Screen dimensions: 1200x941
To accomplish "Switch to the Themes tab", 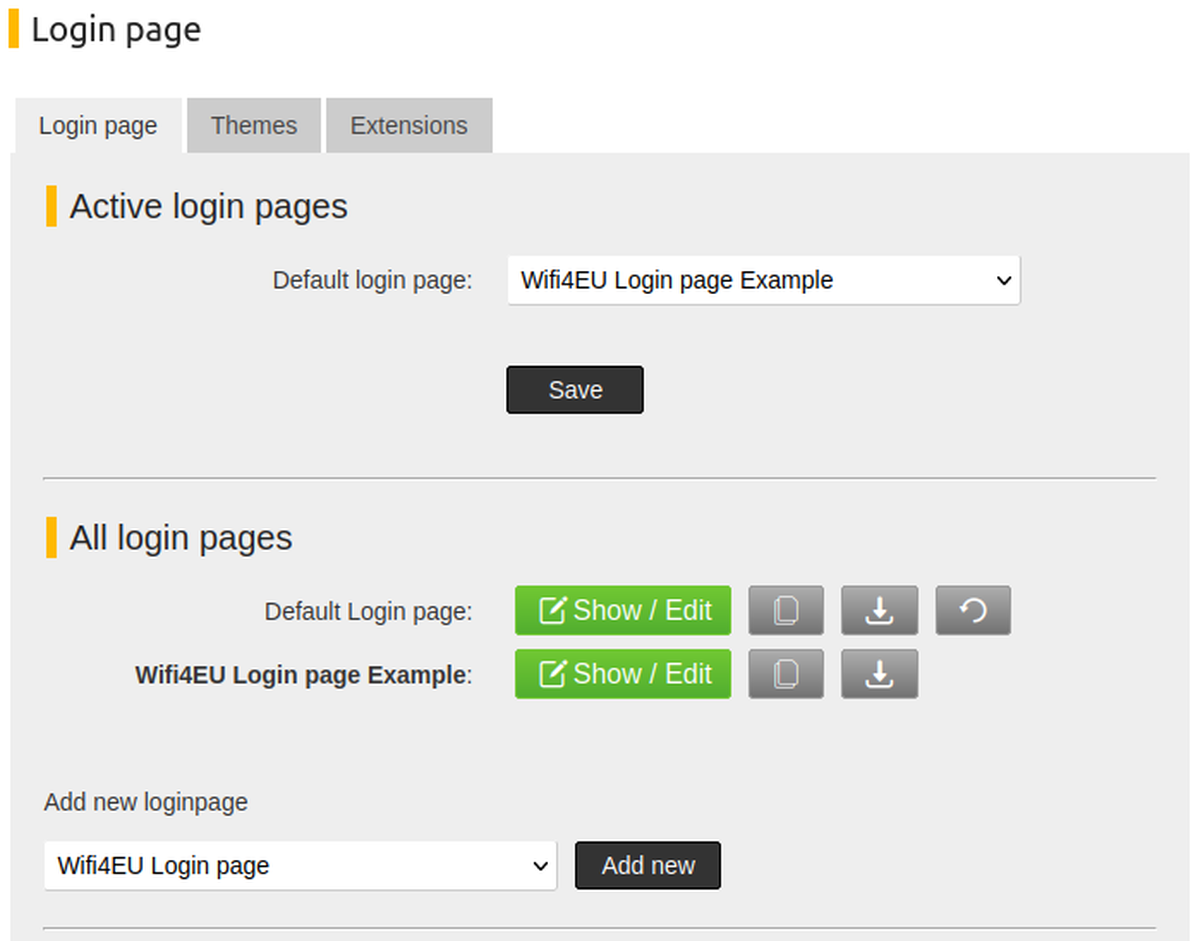I will (253, 125).
